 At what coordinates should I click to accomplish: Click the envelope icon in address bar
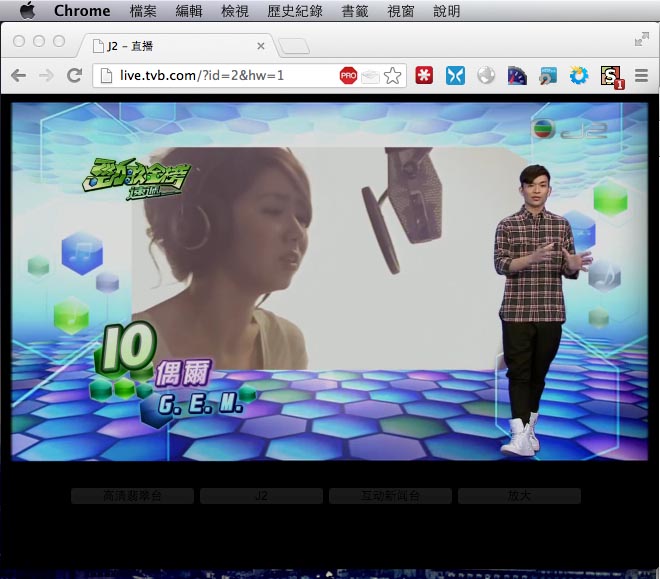tap(370, 77)
